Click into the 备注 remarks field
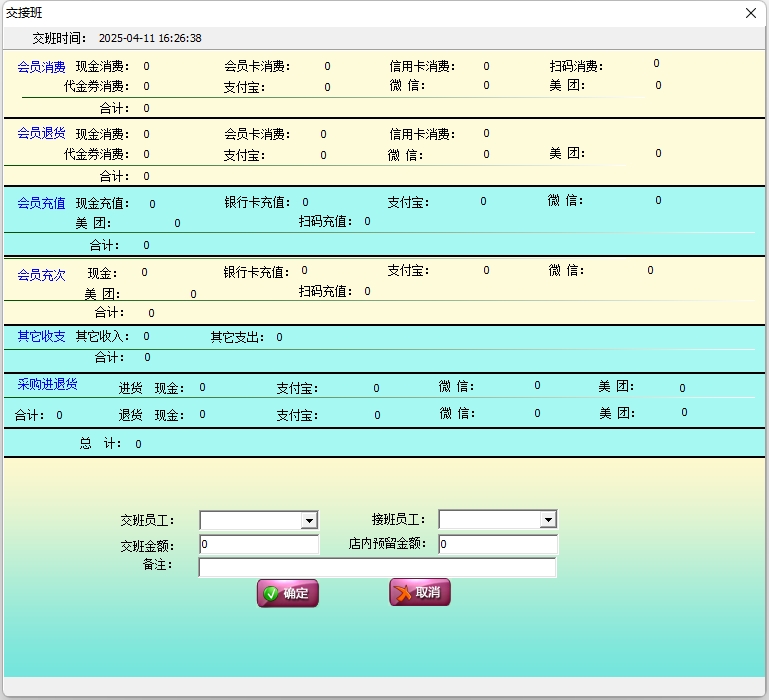Viewport: 769px width, 700px height. (x=377, y=568)
